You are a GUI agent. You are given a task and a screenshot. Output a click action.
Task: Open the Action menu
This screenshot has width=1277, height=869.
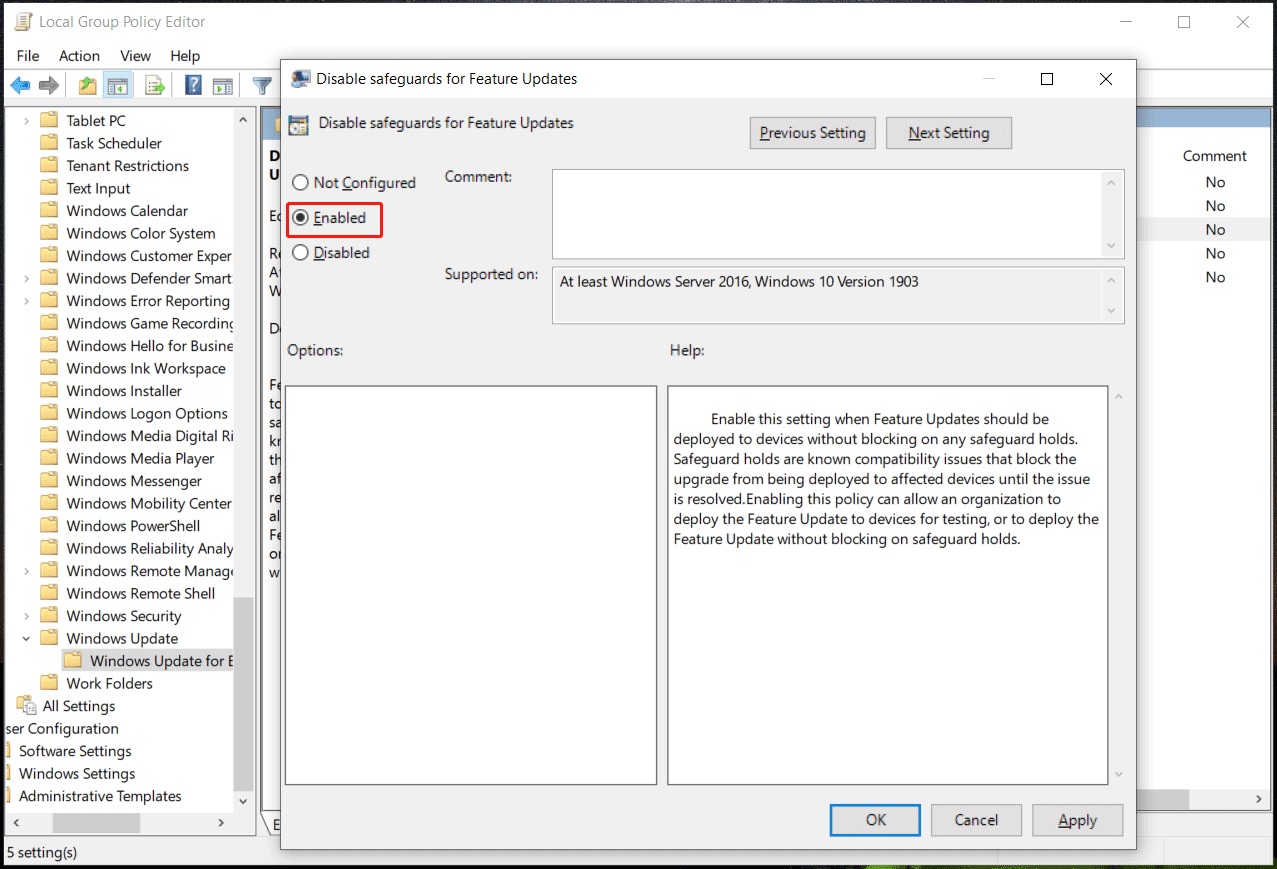[x=79, y=56]
